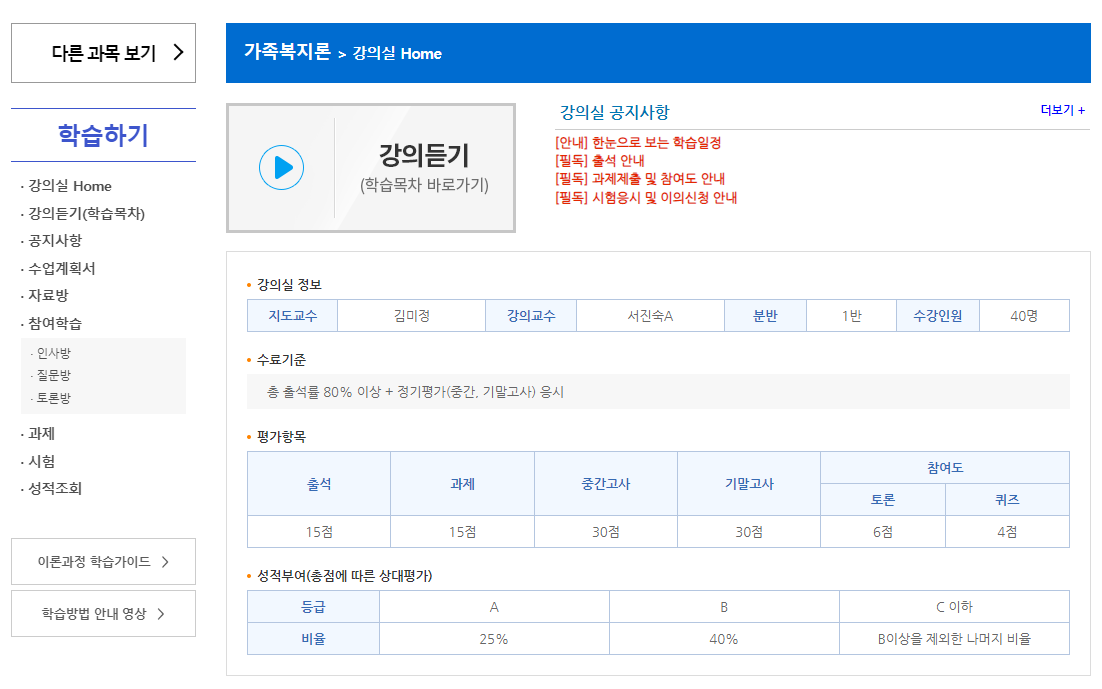
Task: Open notice 시험응시 및 이의신청 안내
Action: (x=646, y=197)
